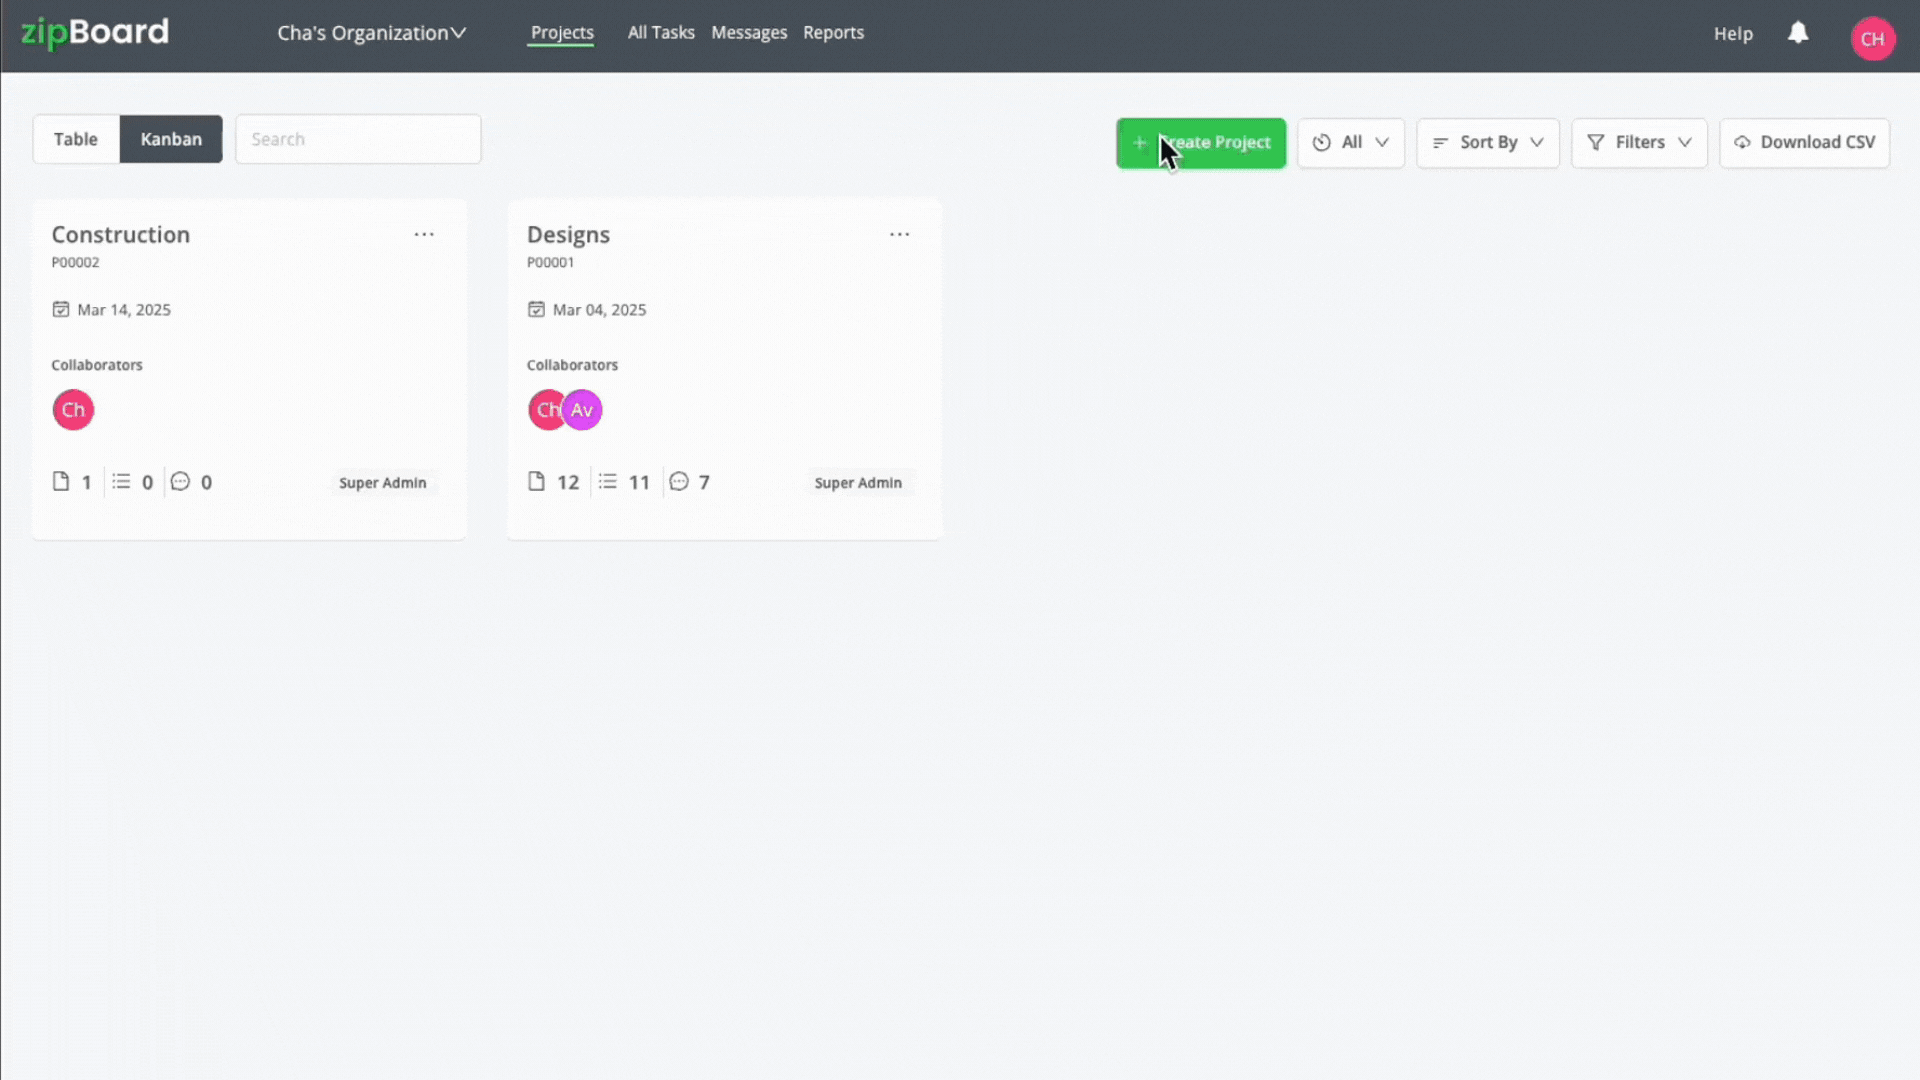Expand the Sort By dropdown

1487,141
